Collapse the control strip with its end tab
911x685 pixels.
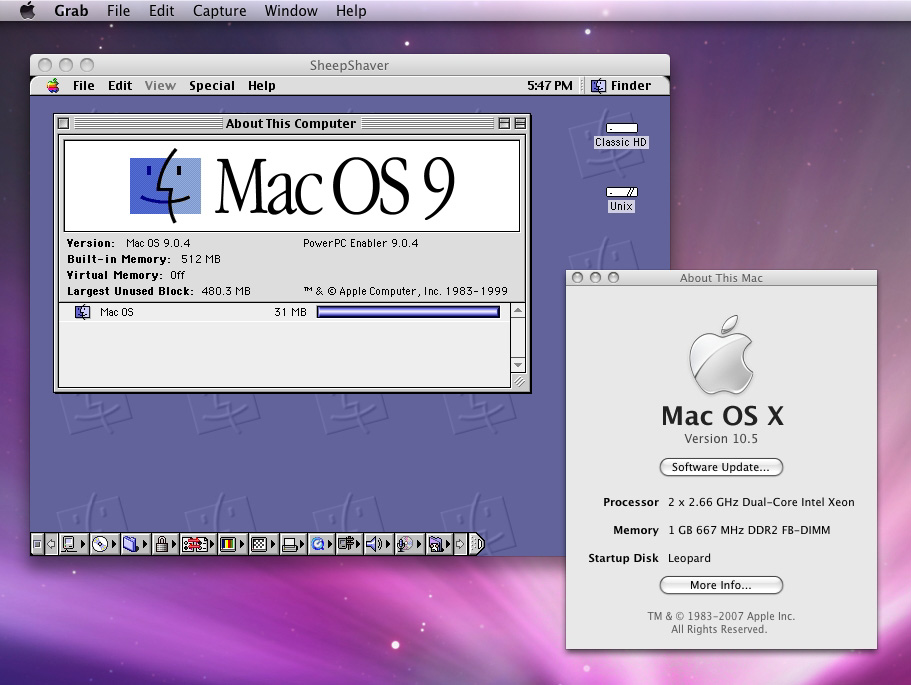click(477, 544)
